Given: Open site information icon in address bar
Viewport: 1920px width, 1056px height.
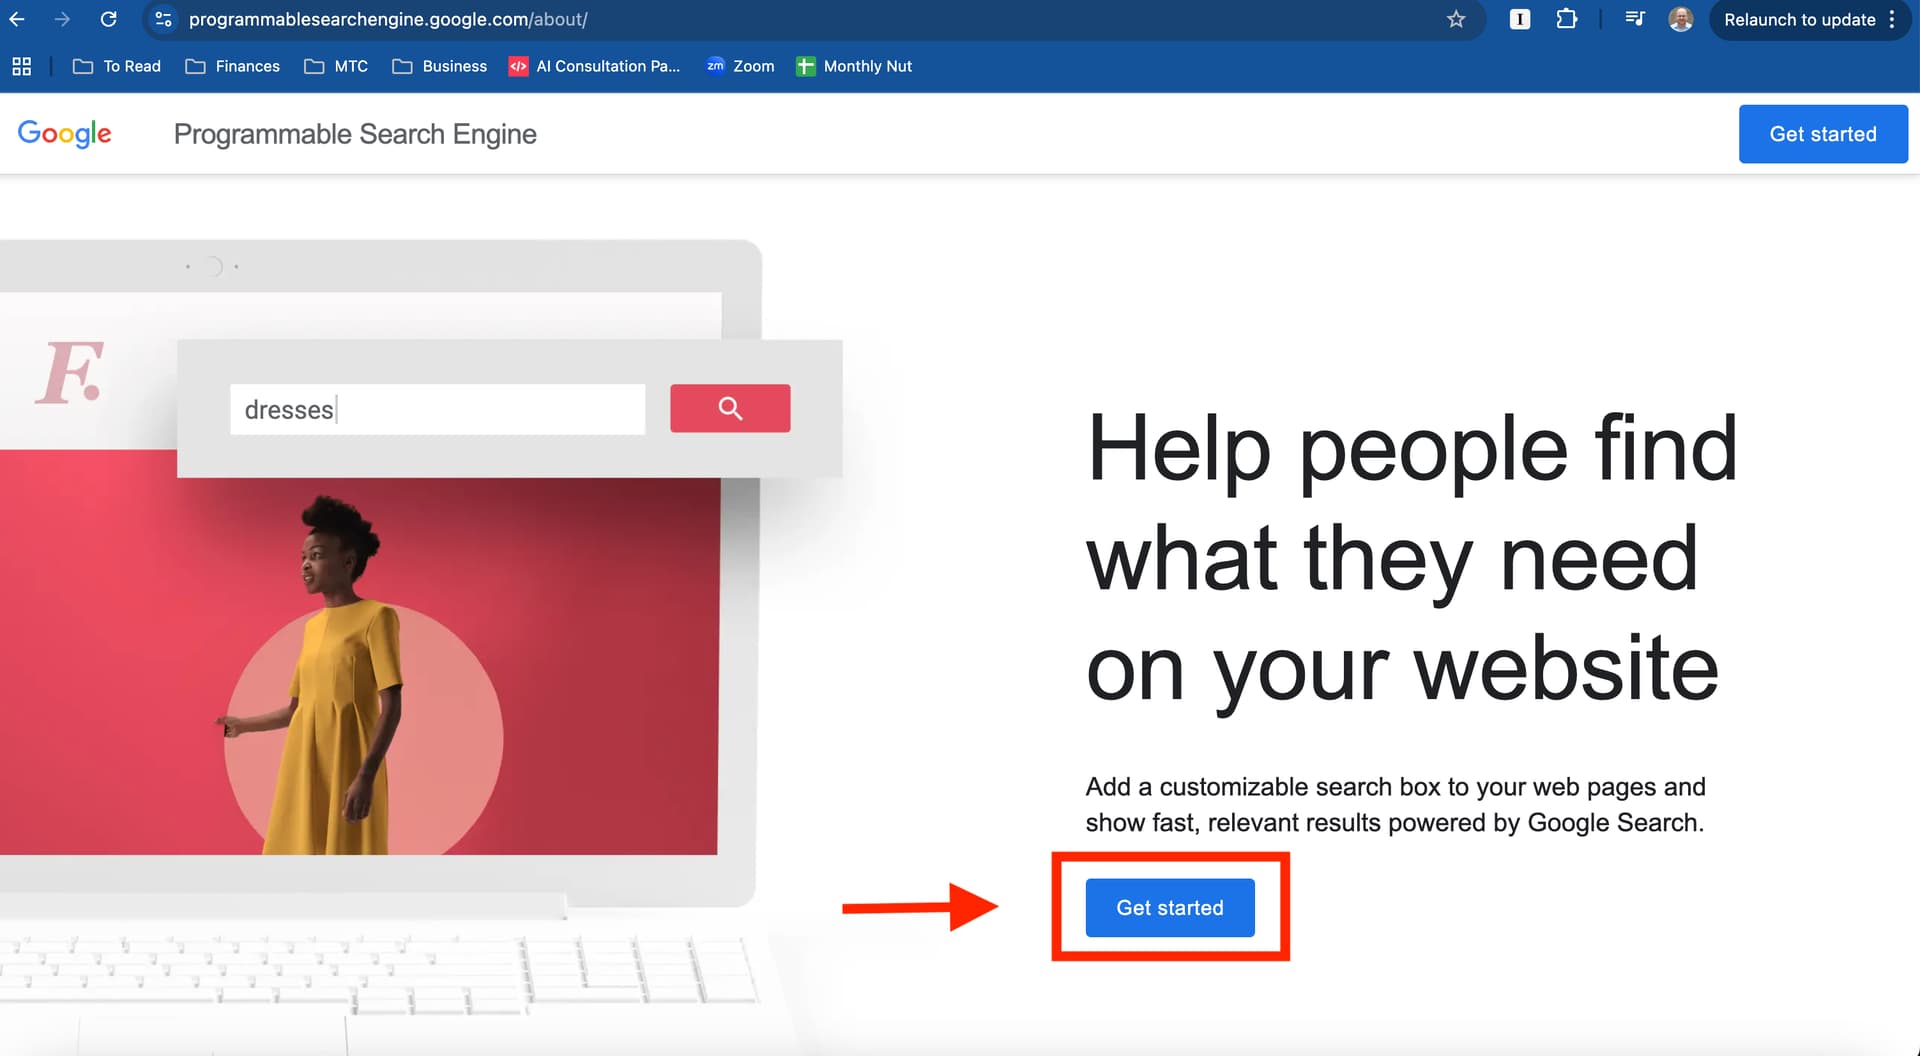Looking at the screenshot, I should (x=164, y=19).
